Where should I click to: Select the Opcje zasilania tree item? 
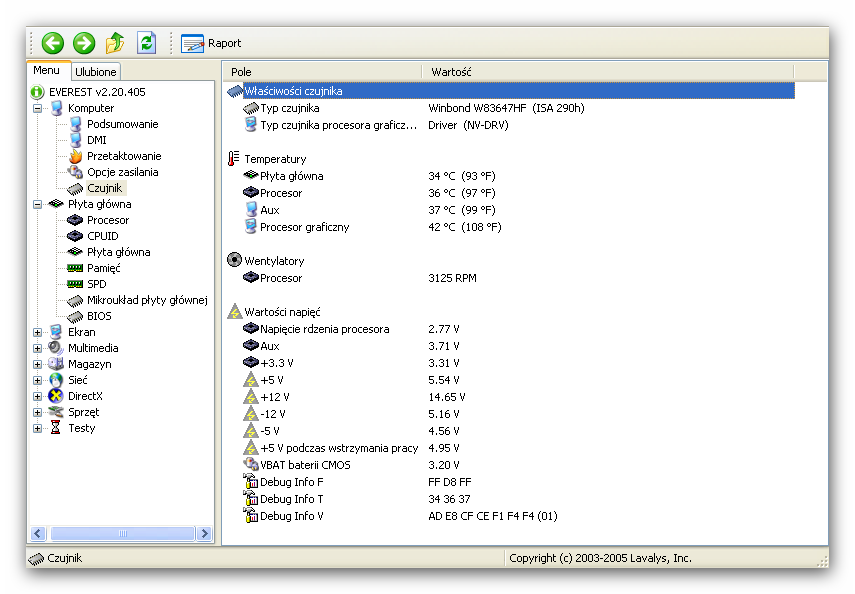click(122, 172)
